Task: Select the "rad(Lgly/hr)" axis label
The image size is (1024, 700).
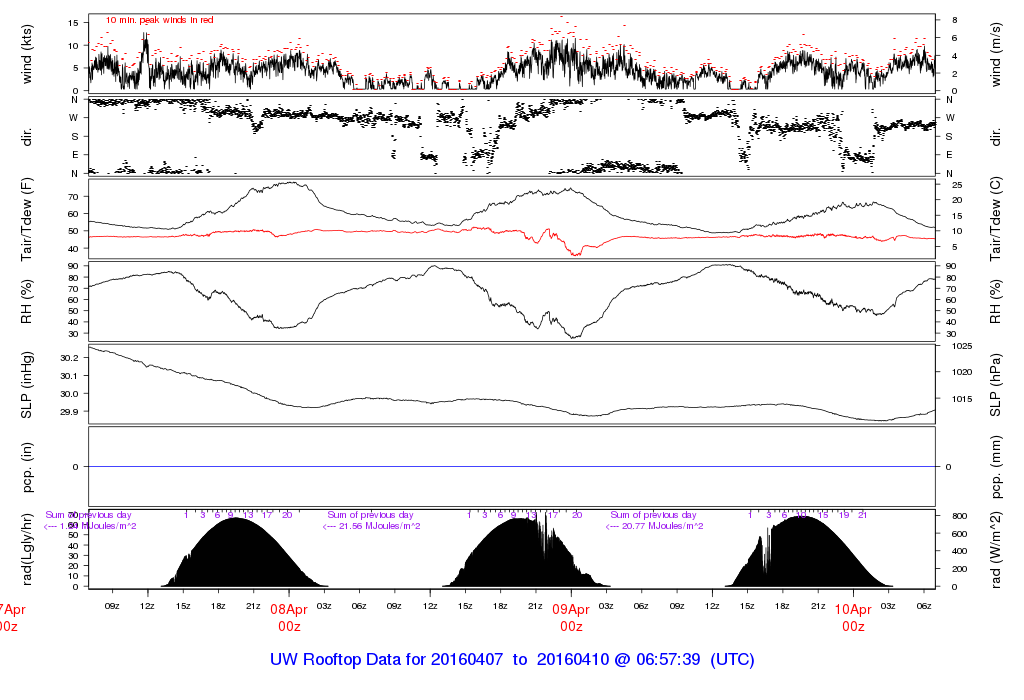Action: tap(27, 548)
